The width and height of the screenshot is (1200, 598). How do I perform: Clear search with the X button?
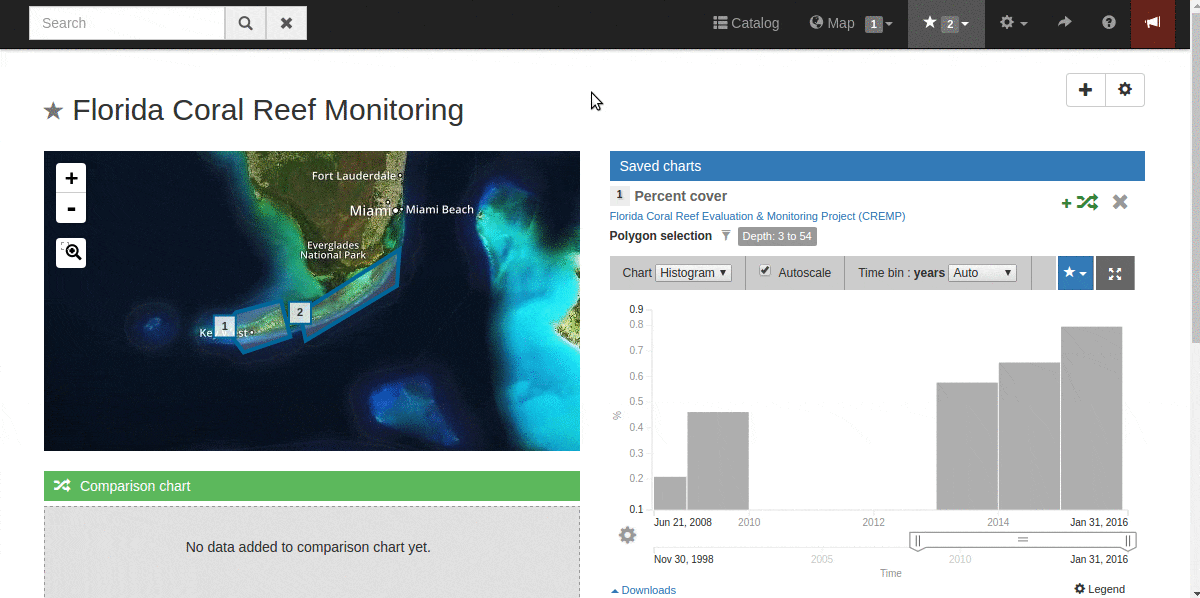[x=286, y=23]
